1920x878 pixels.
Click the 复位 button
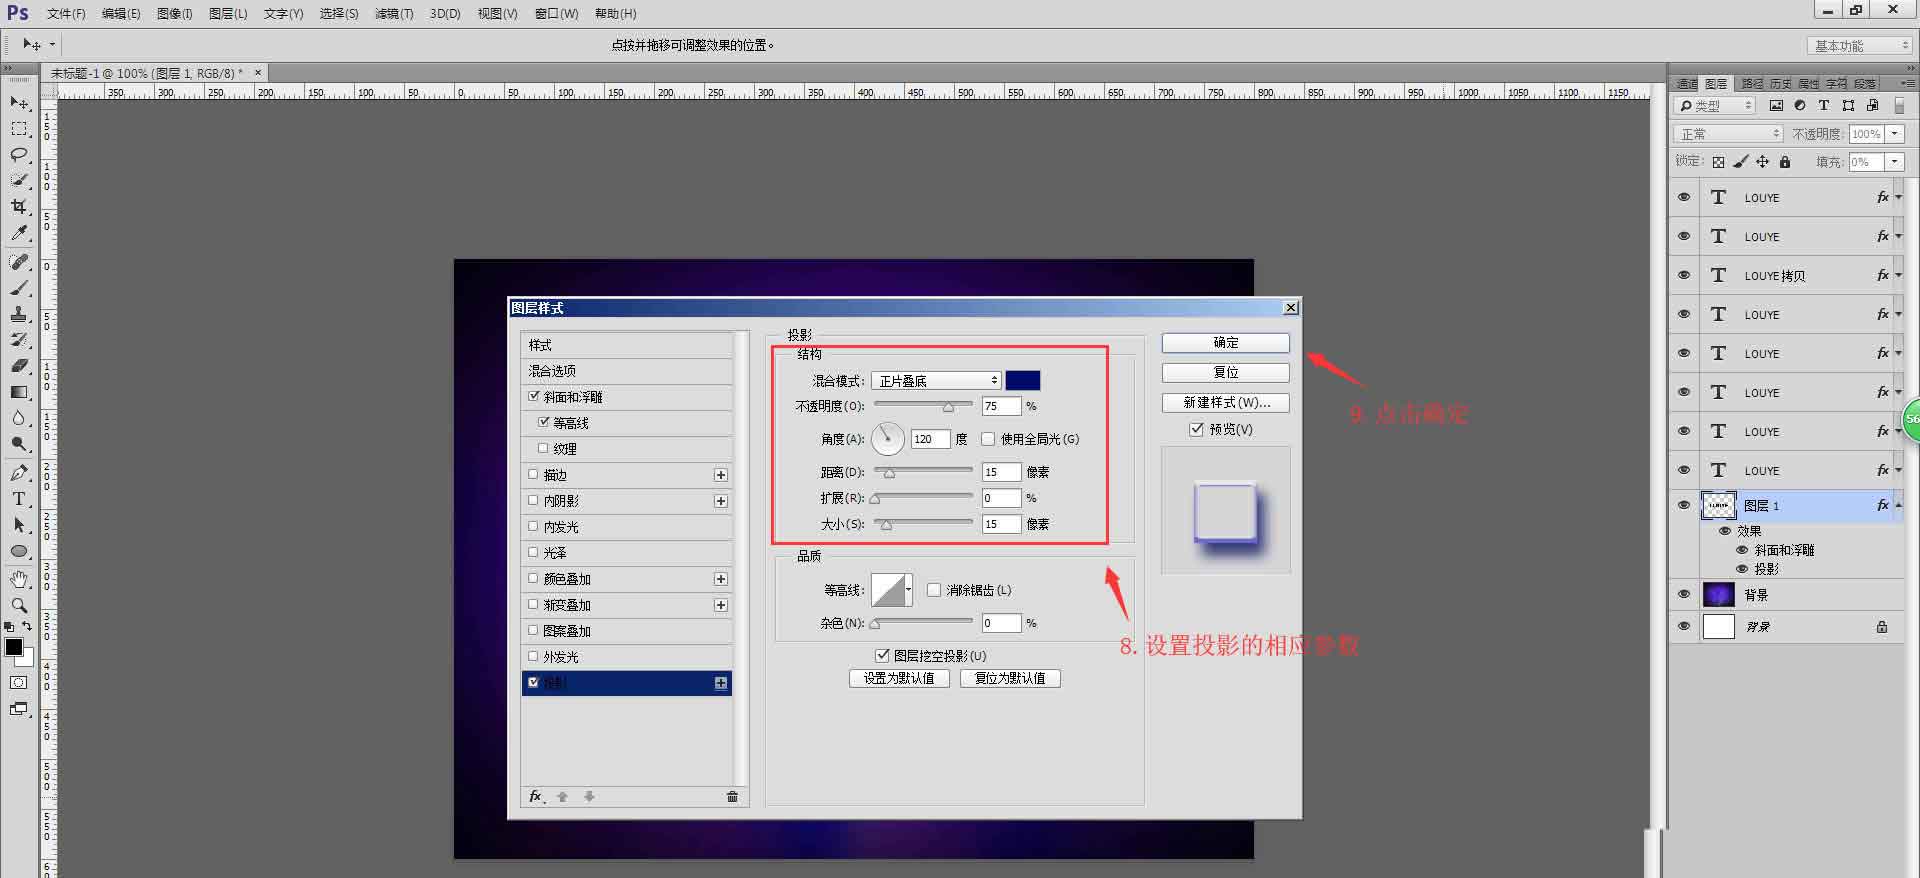(1226, 372)
